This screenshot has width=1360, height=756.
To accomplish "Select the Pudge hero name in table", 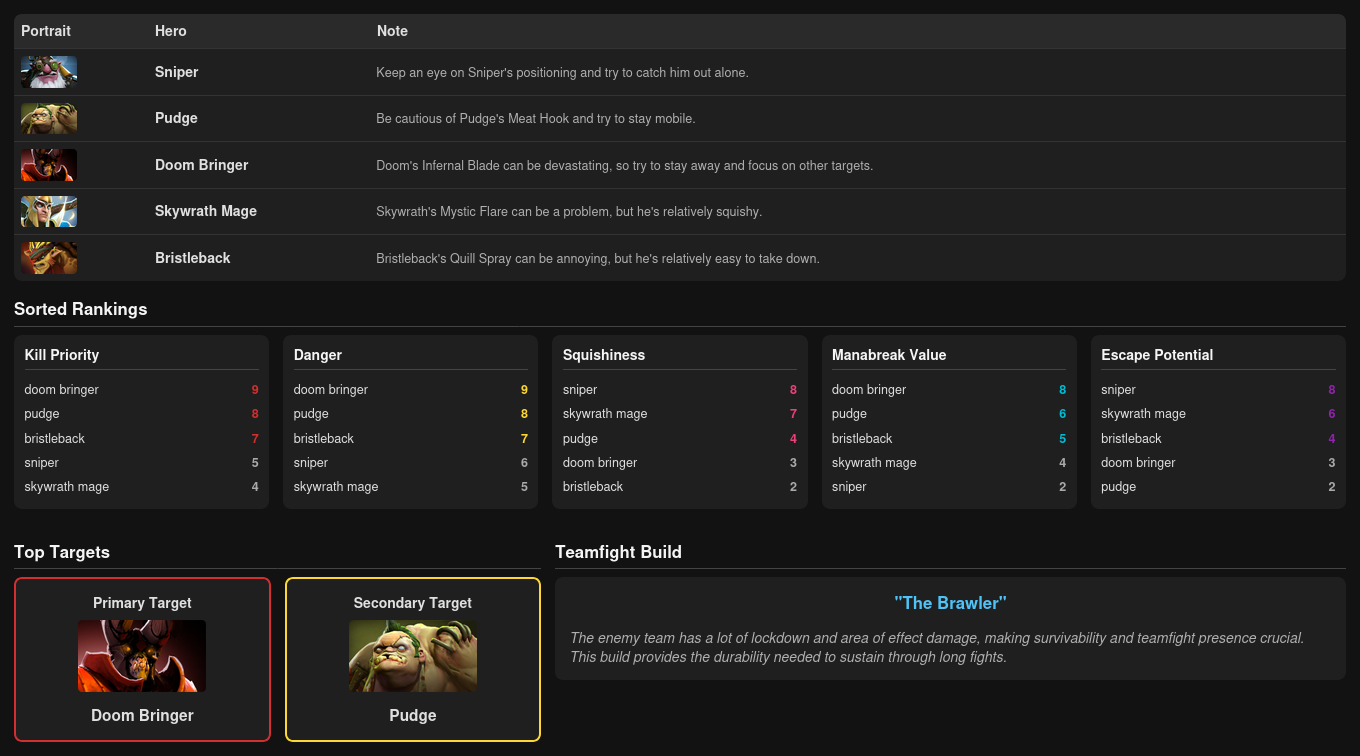I will pyautogui.click(x=176, y=118).
